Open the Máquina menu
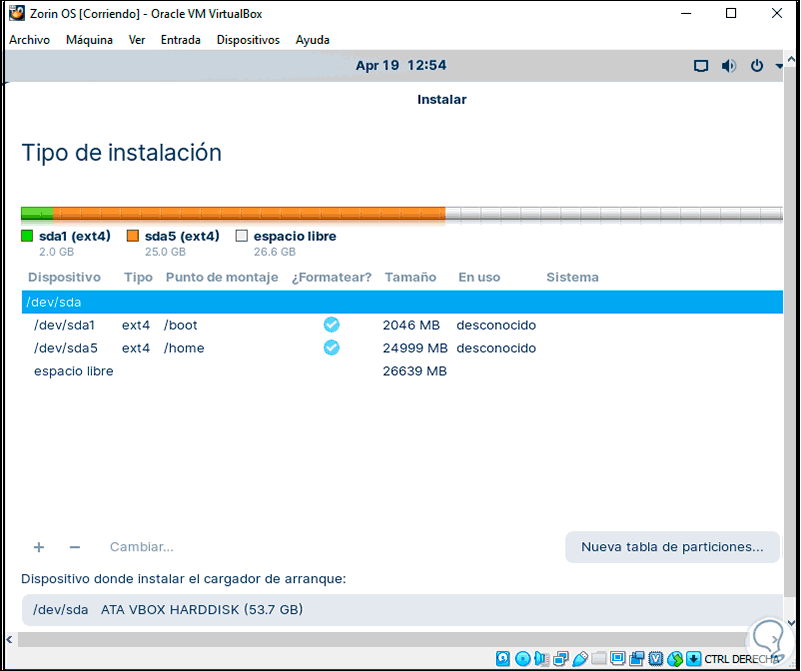801x671 pixels. coord(89,40)
